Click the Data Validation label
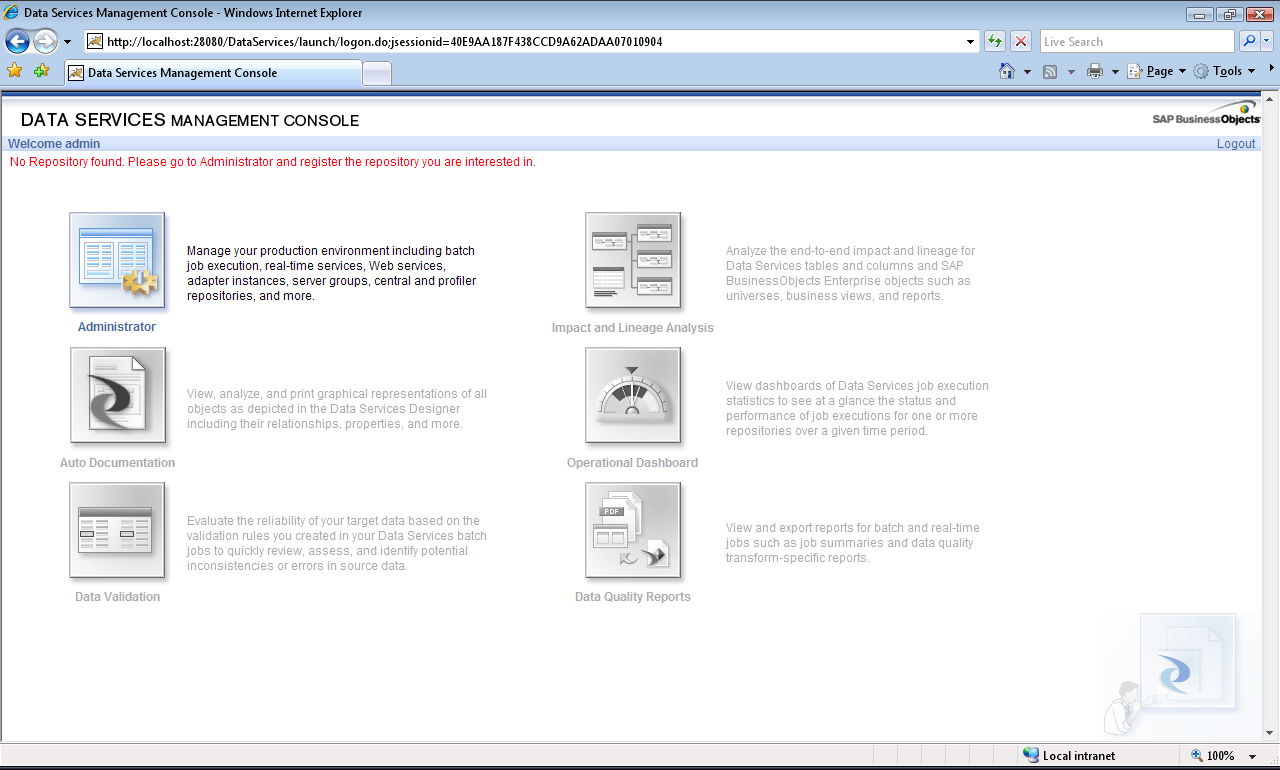 point(117,597)
